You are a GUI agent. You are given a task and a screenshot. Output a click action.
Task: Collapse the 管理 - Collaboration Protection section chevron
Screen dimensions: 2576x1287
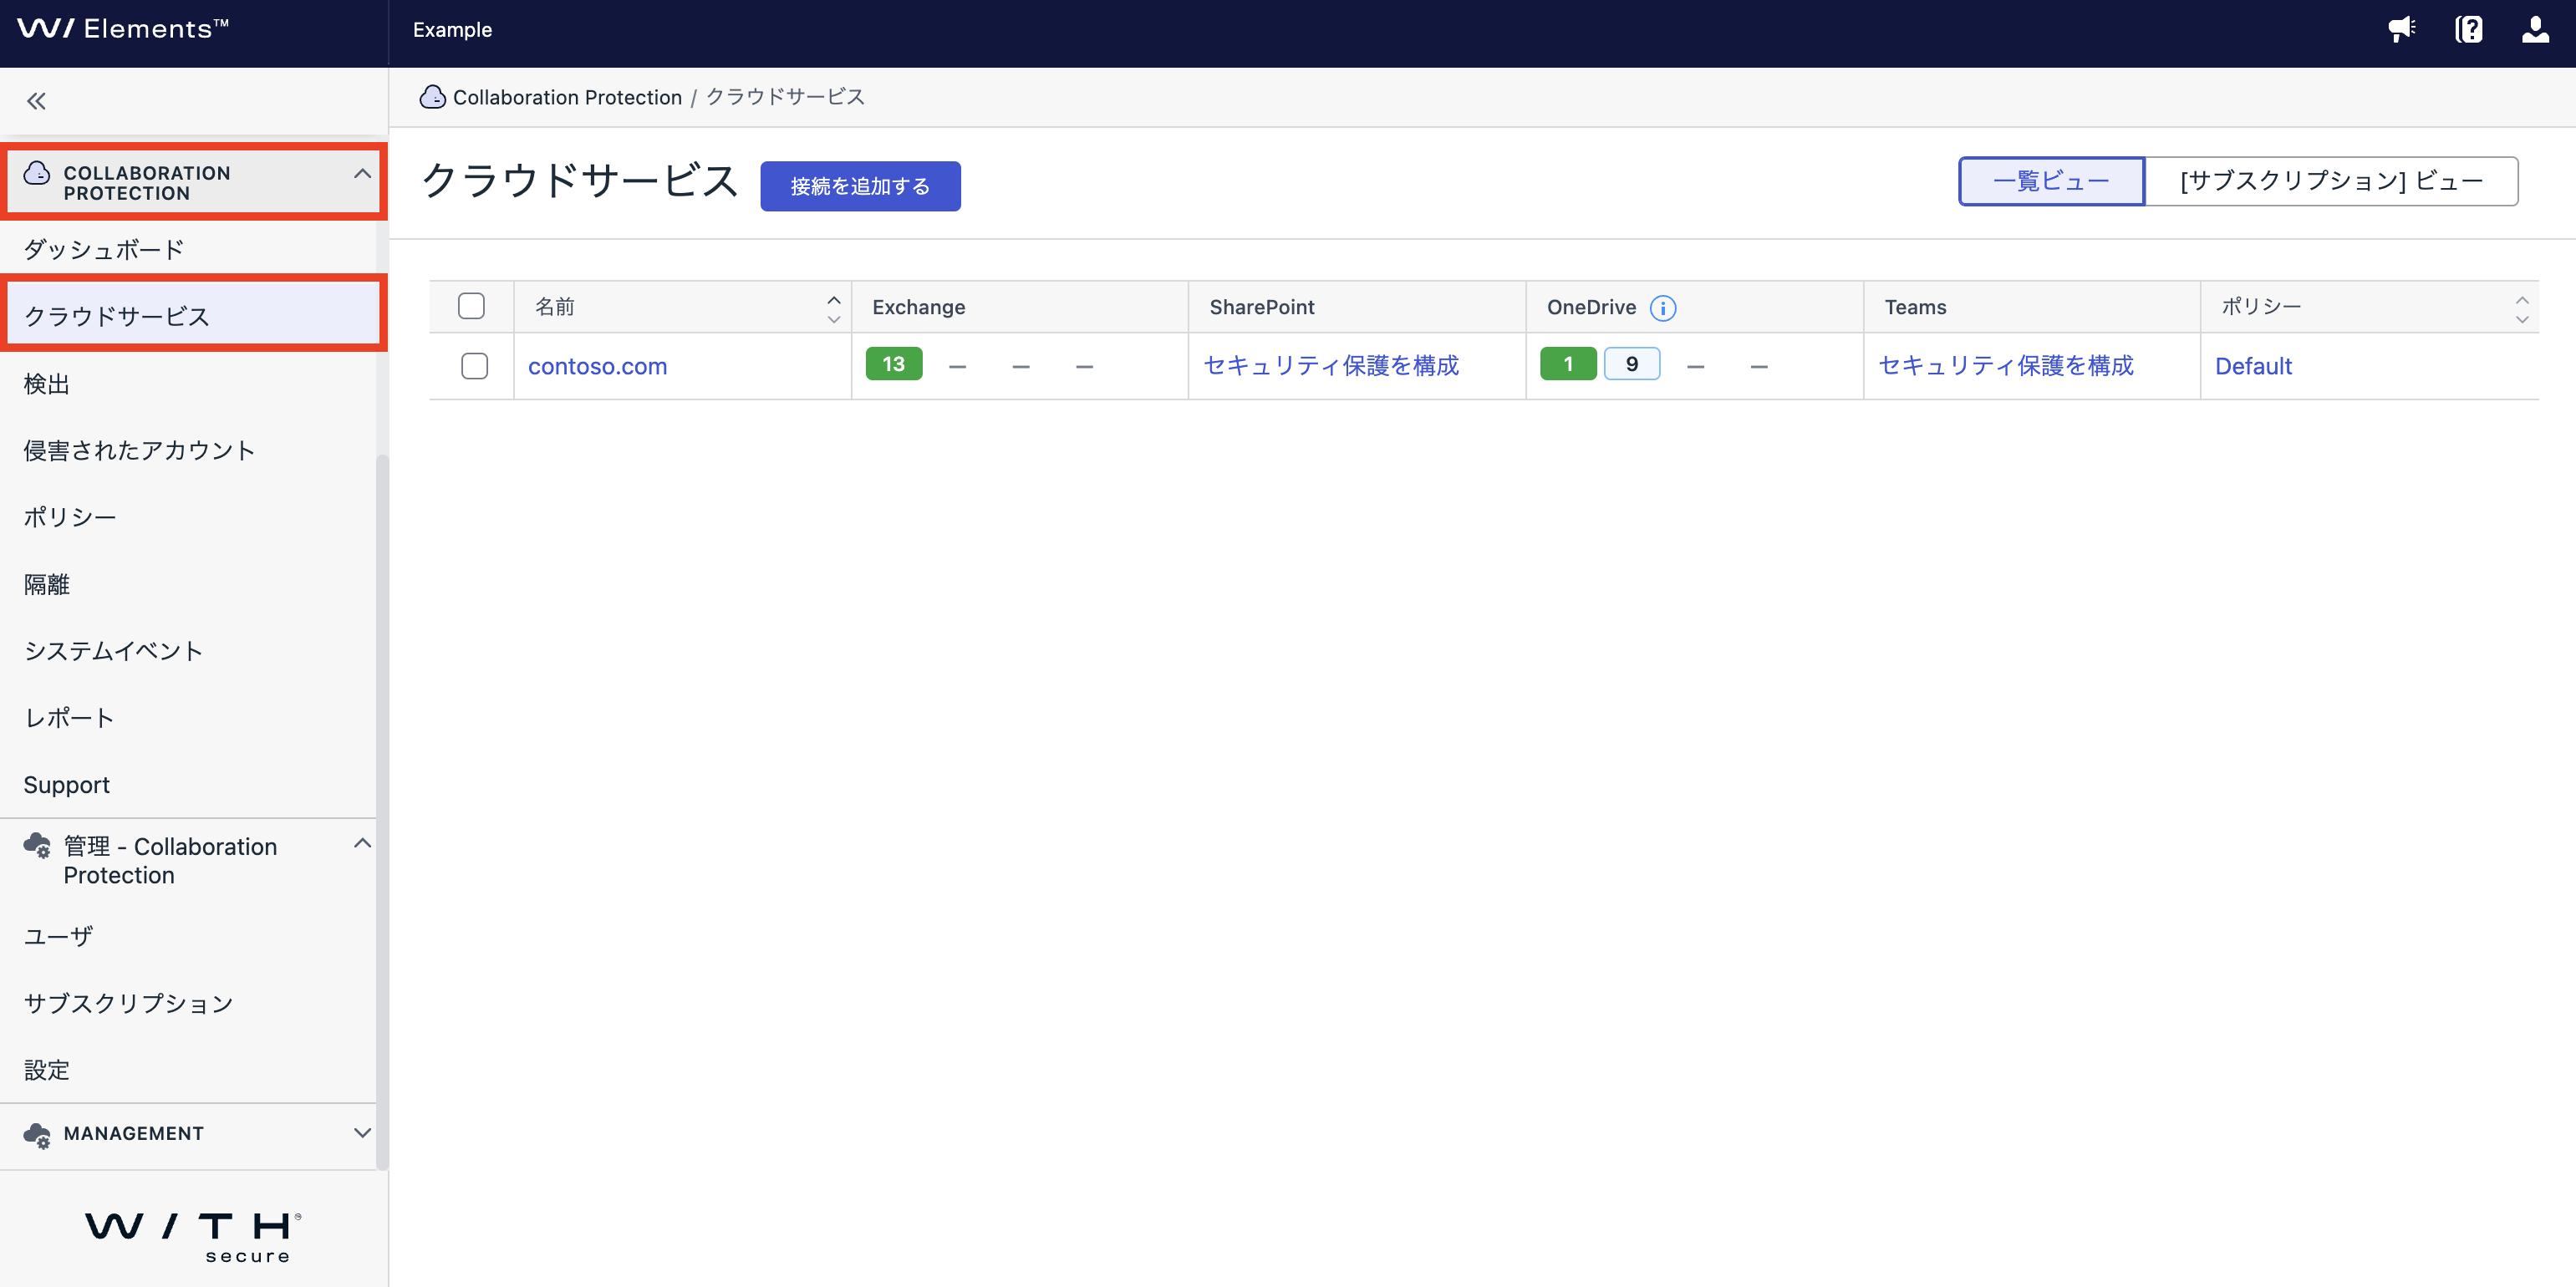tap(362, 844)
